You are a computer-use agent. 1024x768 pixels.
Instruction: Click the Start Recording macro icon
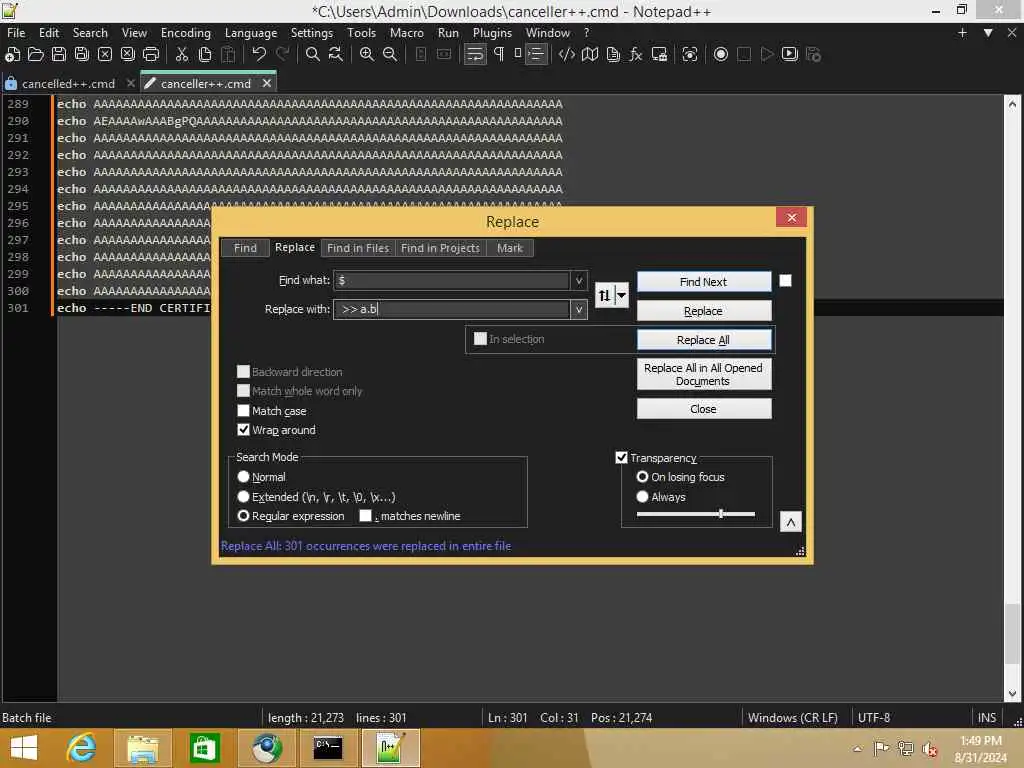[720, 54]
